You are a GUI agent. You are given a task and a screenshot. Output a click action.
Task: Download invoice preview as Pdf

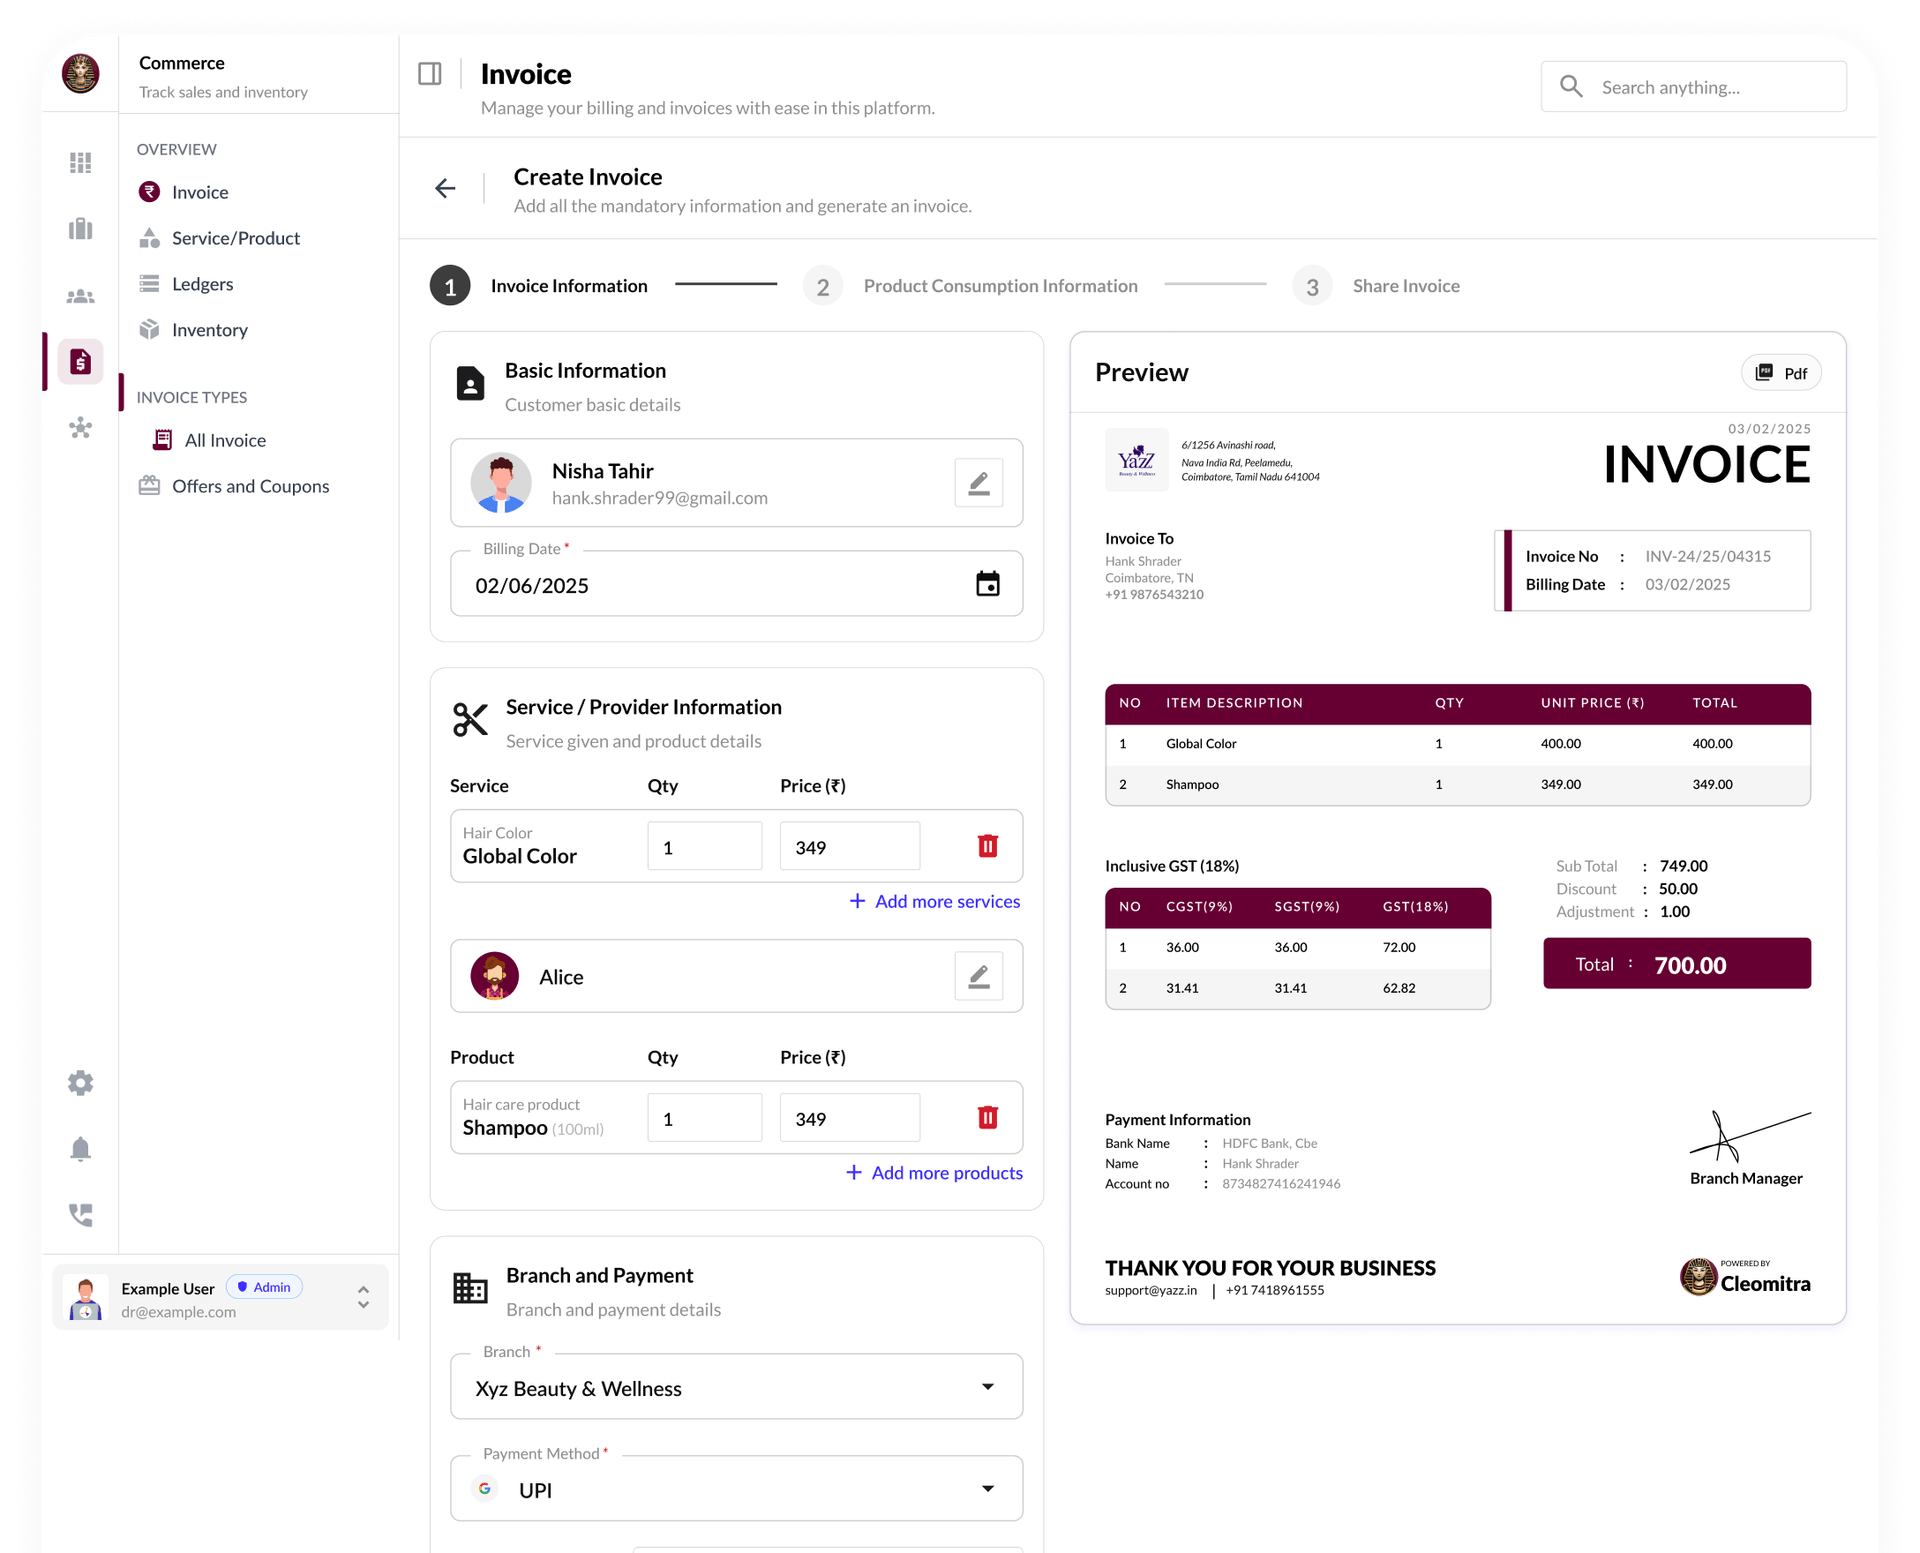[1781, 372]
